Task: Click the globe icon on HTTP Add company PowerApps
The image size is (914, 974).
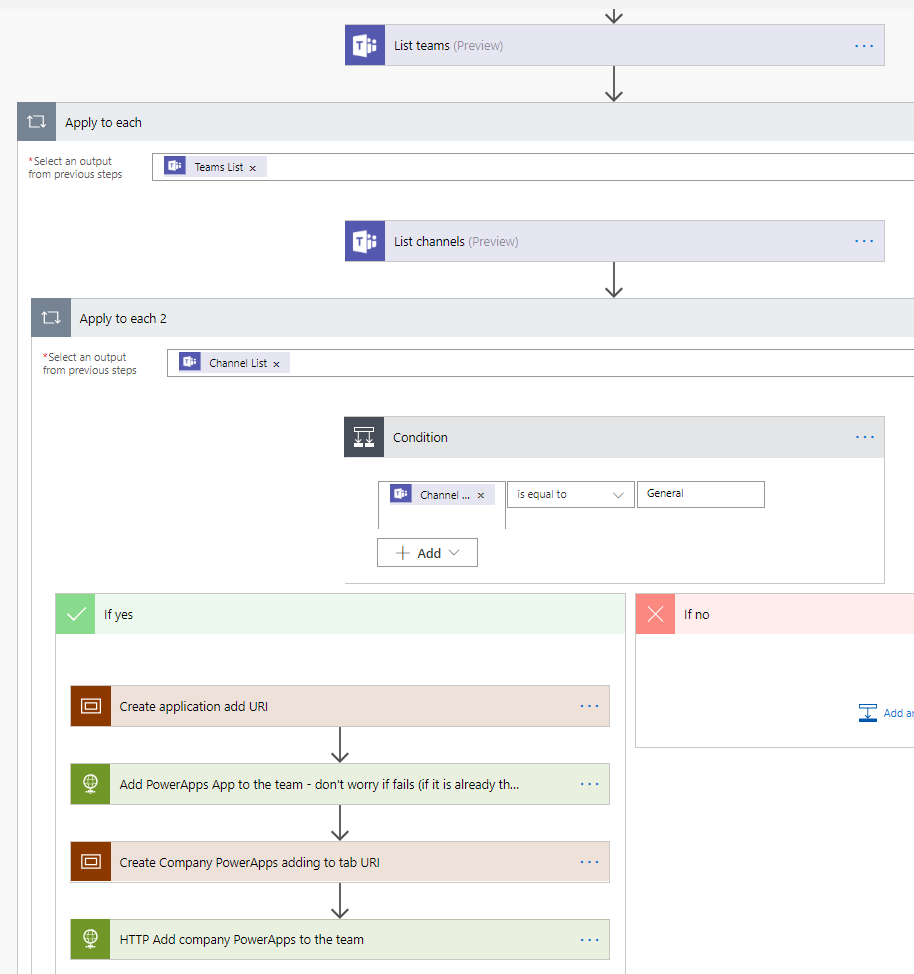Action: pyautogui.click(x=91, y=939)
